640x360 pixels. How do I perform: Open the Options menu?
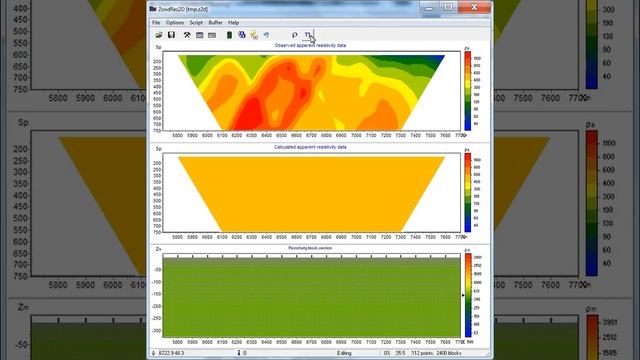click(x=175, y=23)
